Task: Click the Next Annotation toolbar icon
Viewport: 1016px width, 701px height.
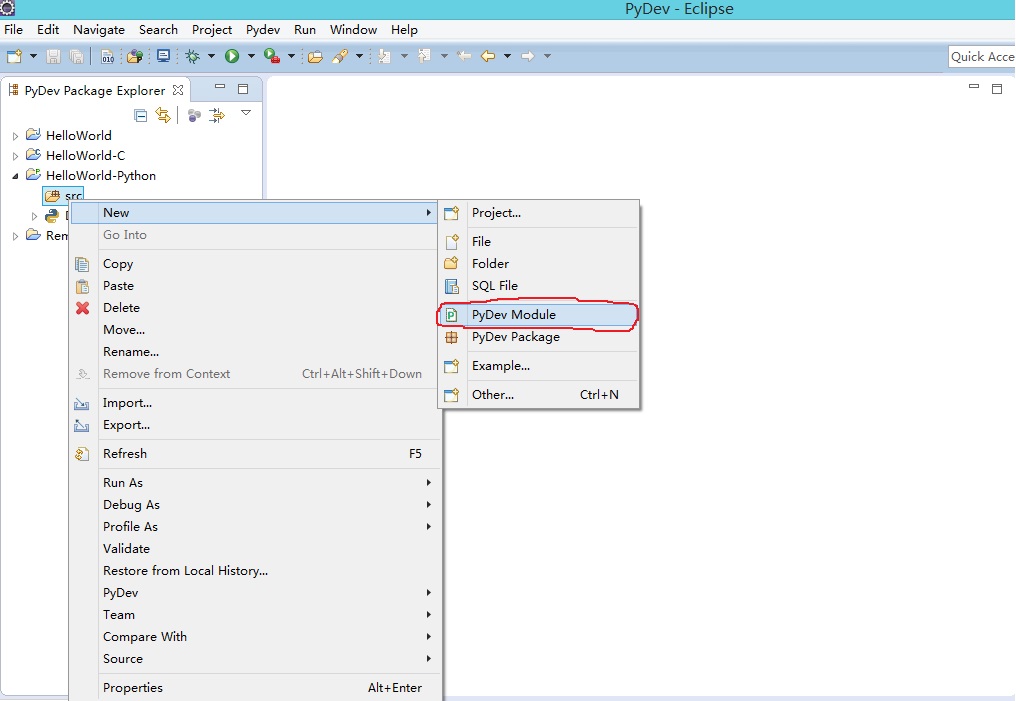Action: pos(384,56)
